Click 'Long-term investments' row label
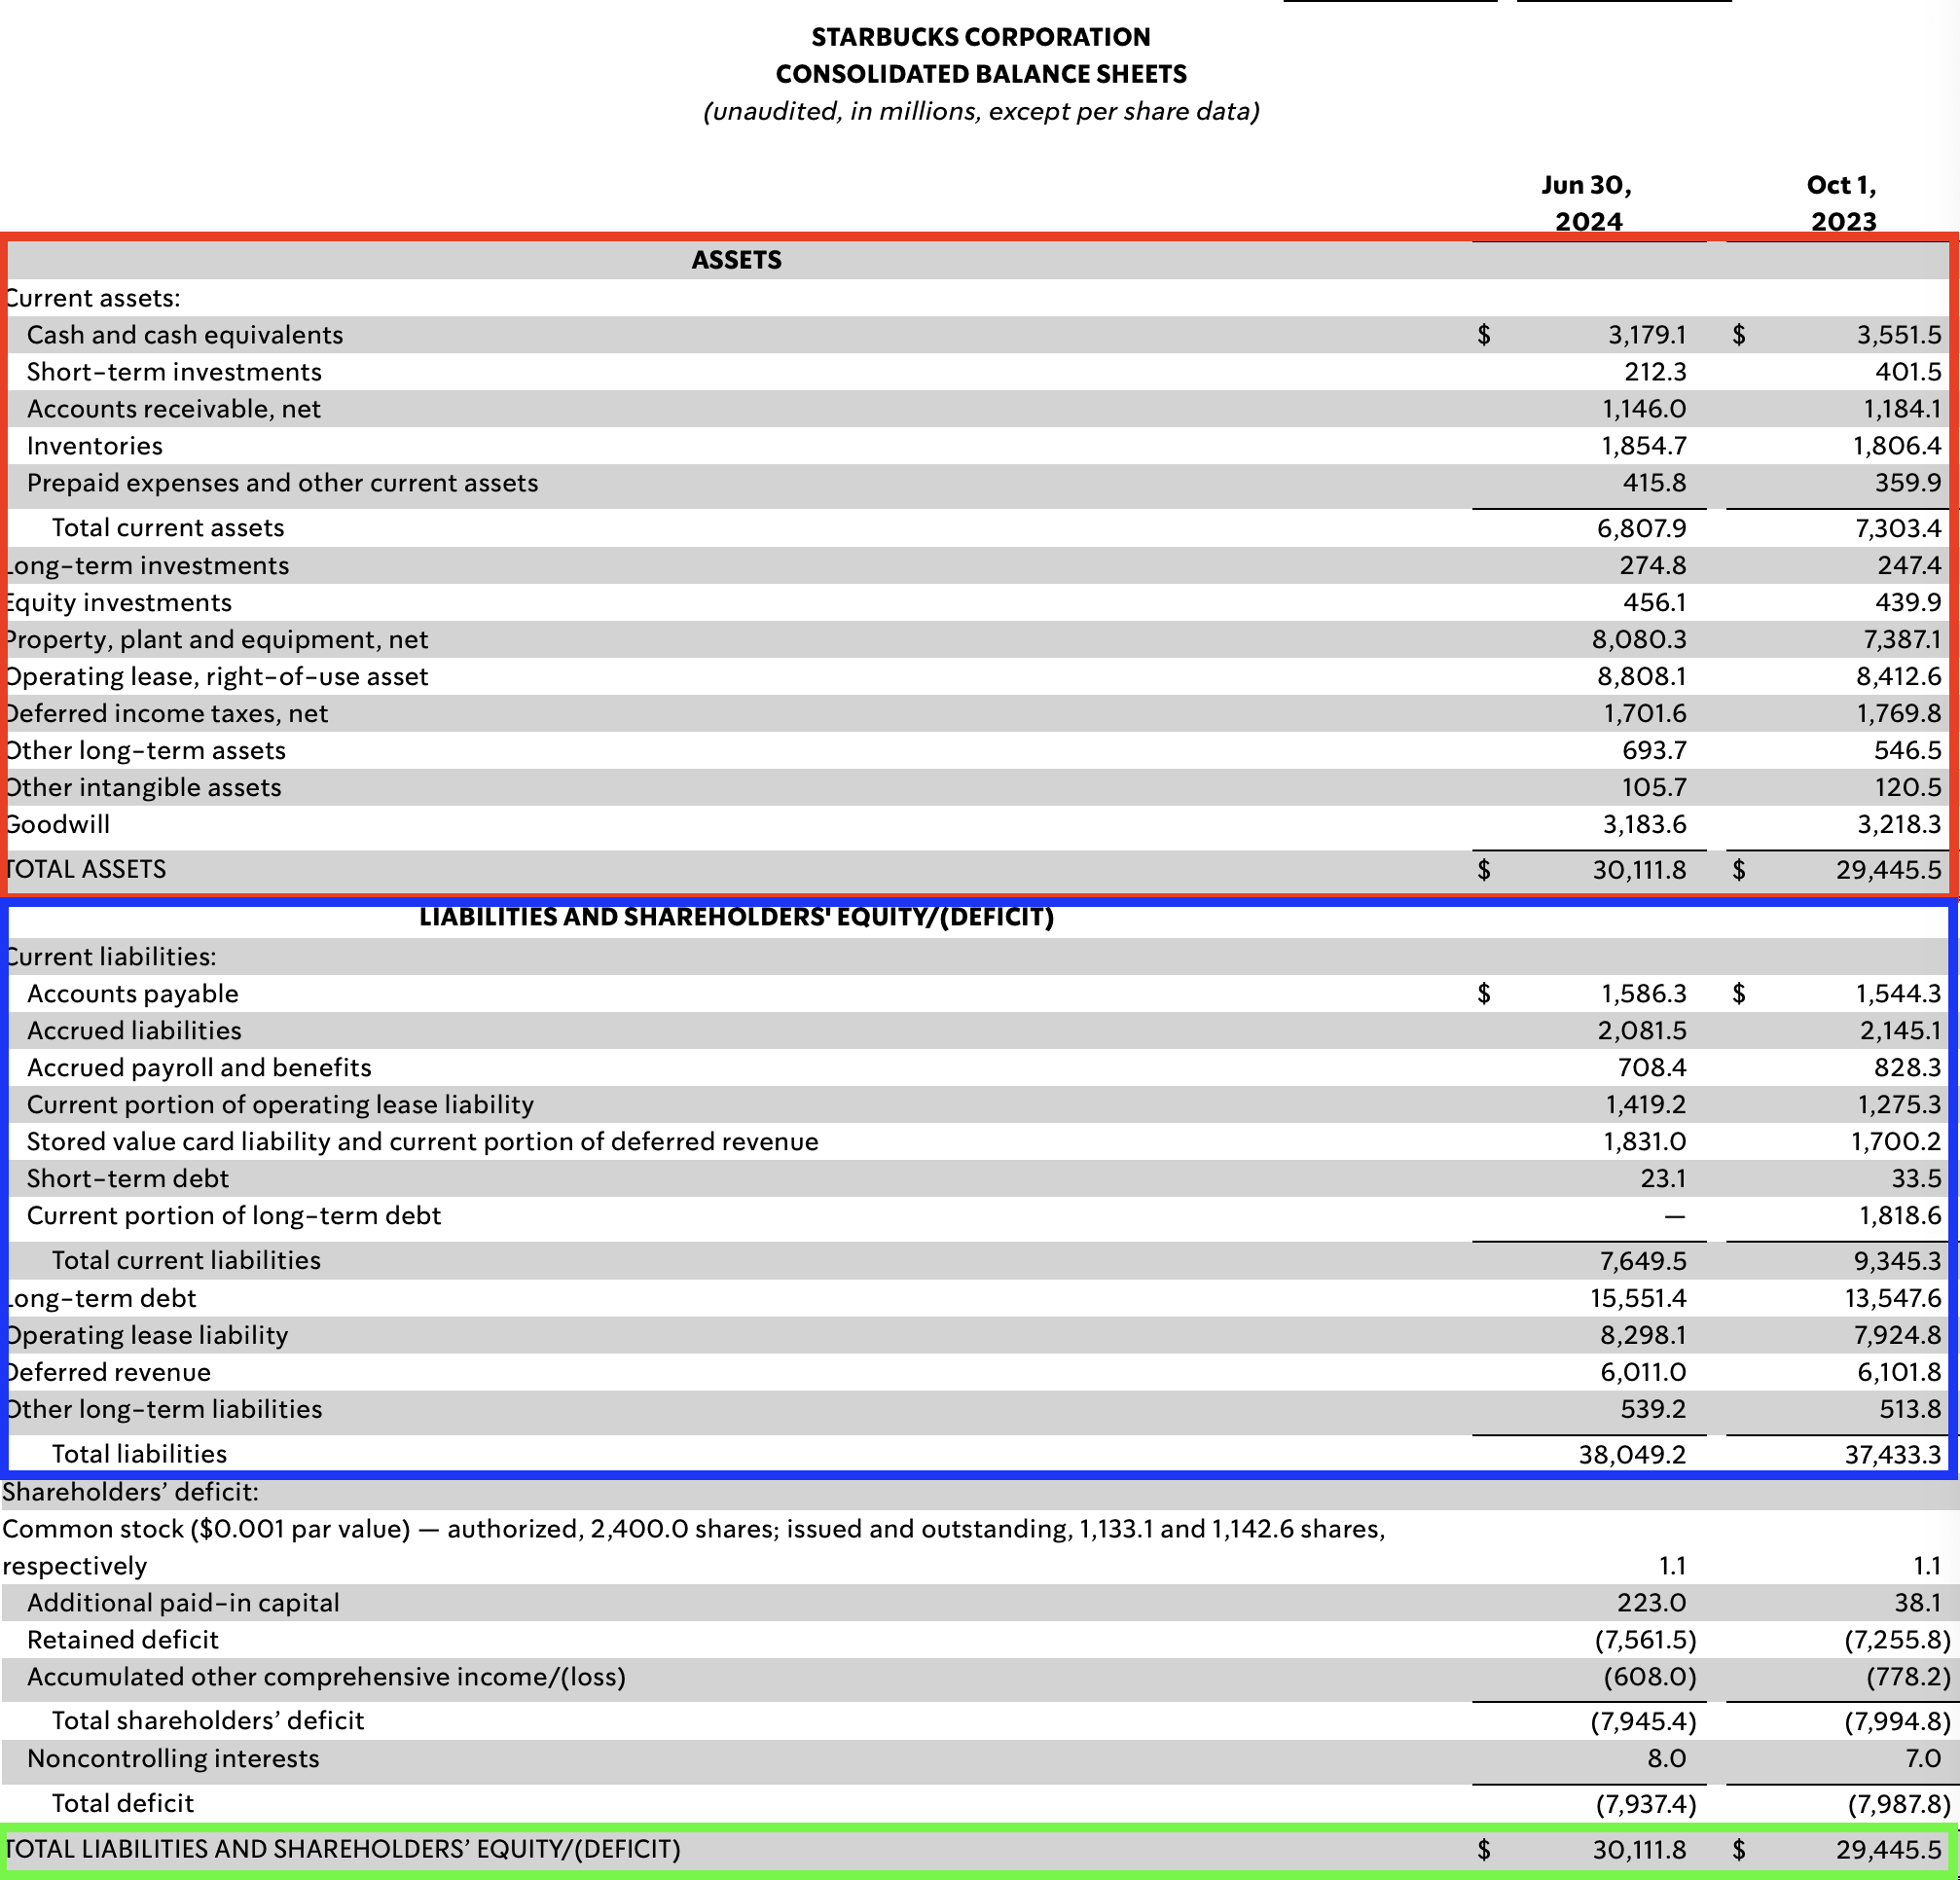 tap(147, 566)
